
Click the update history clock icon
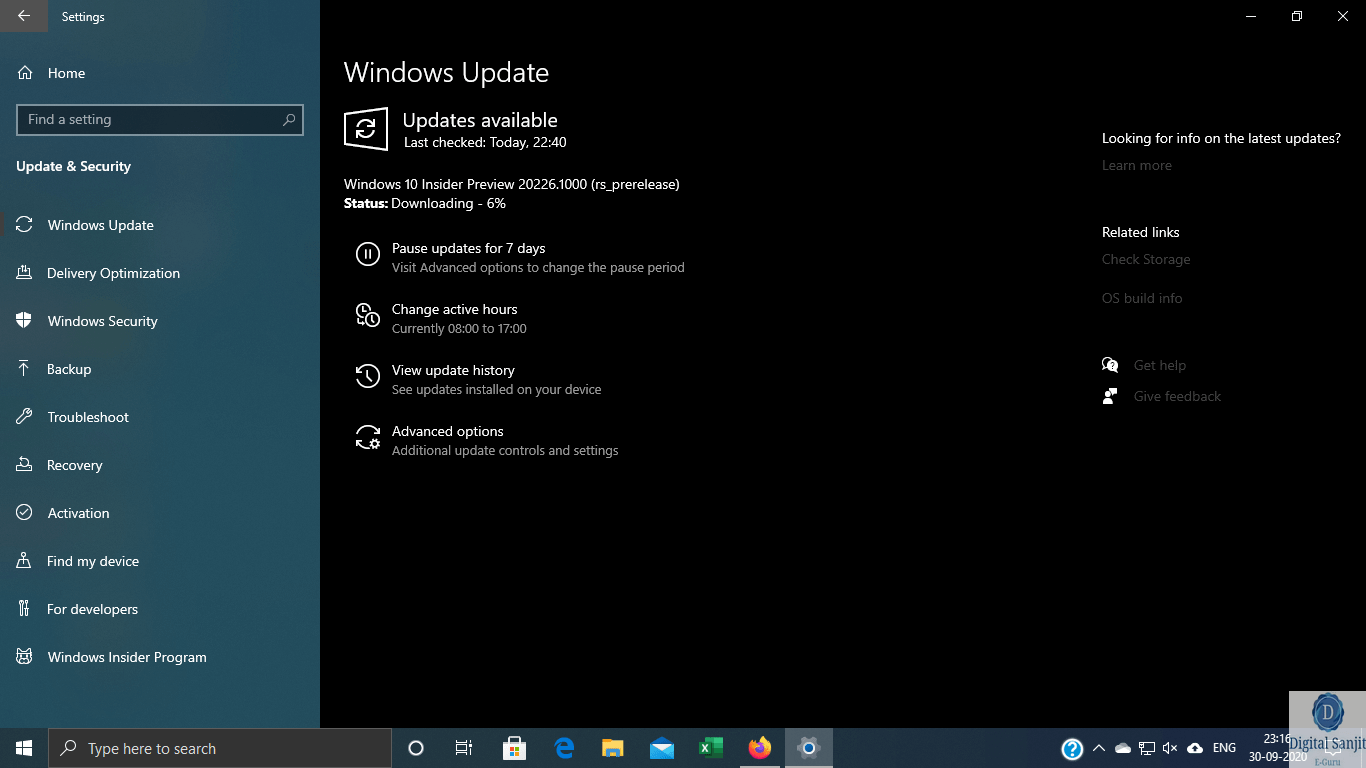(368, 376)
